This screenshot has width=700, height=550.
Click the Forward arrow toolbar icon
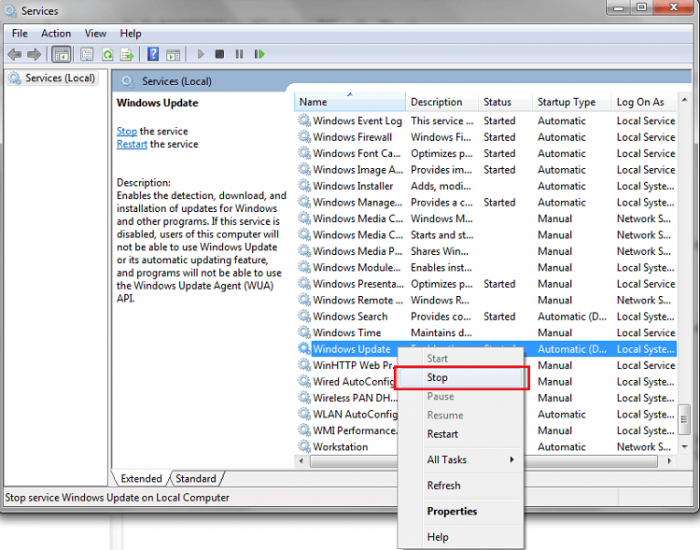tap(34, 54)
